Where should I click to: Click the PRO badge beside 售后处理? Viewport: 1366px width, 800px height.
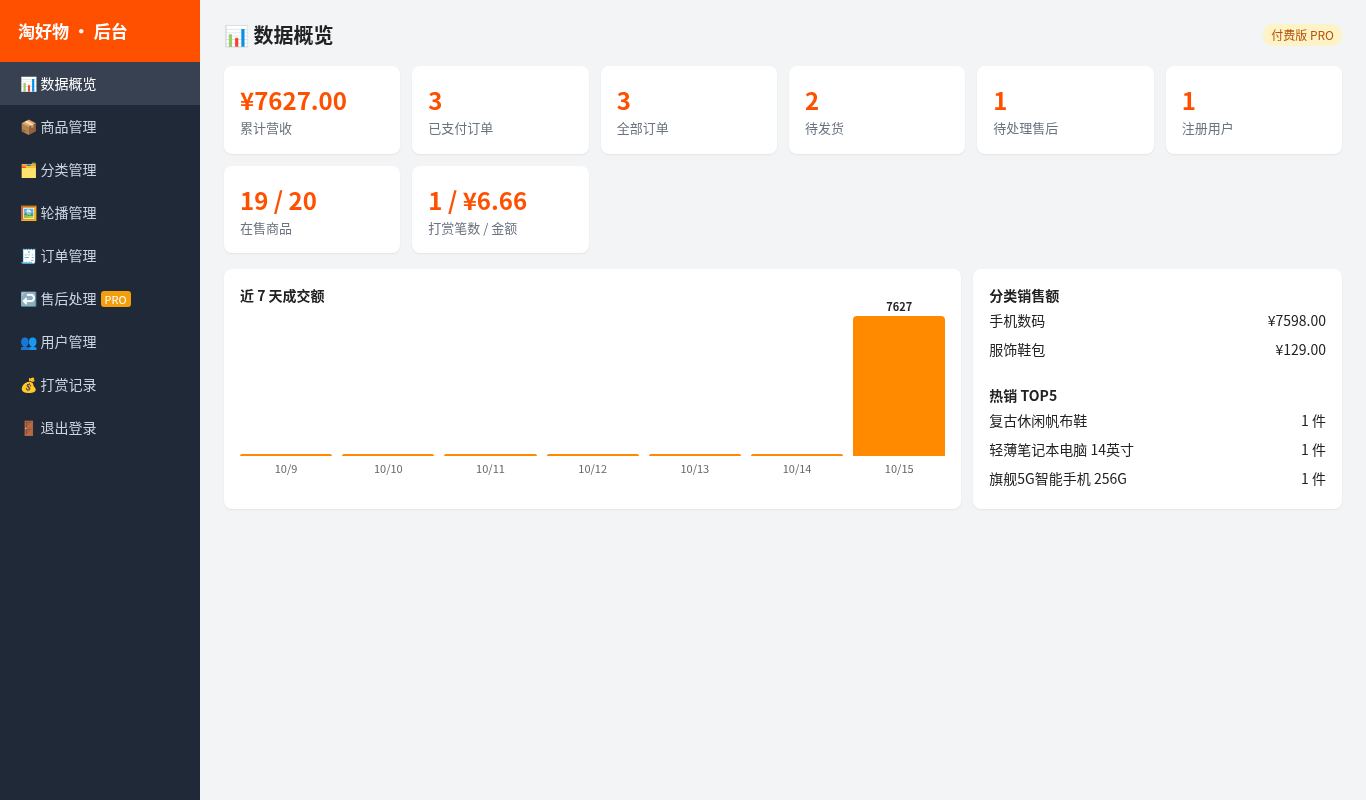[116, 299]
